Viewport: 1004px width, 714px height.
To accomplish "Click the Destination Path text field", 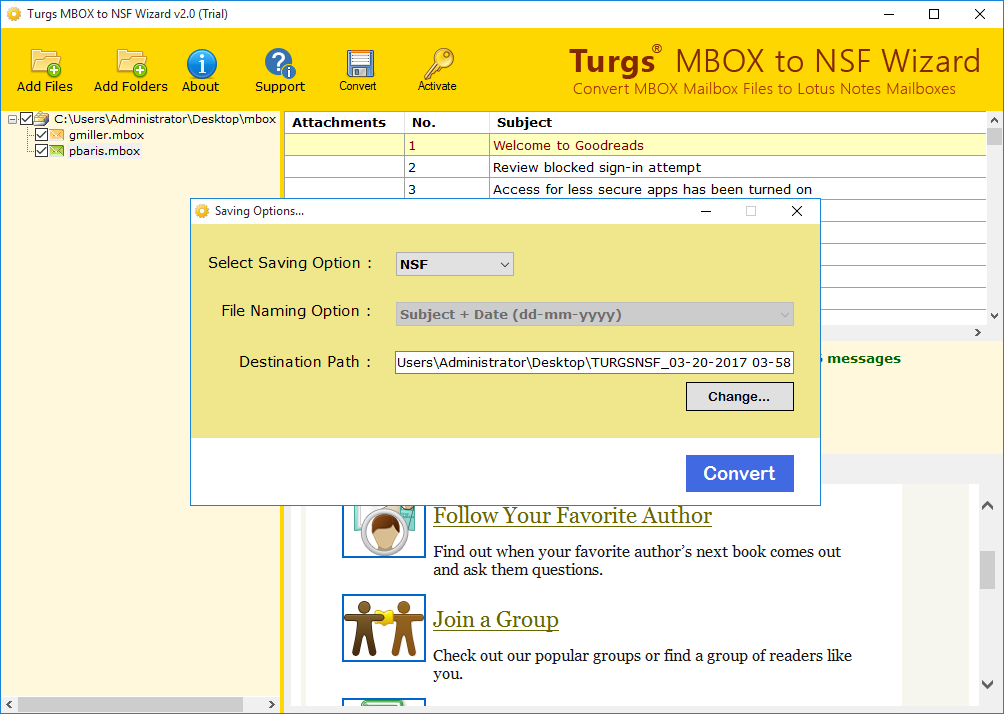I will [x=594, y=362].
